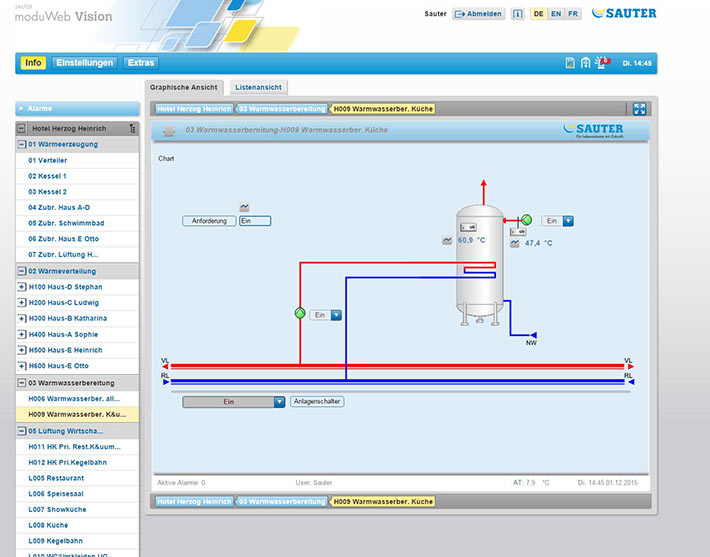The image size is (710, 557).
Task: Click the fullscreen expand icon
Action: [640, 109]
